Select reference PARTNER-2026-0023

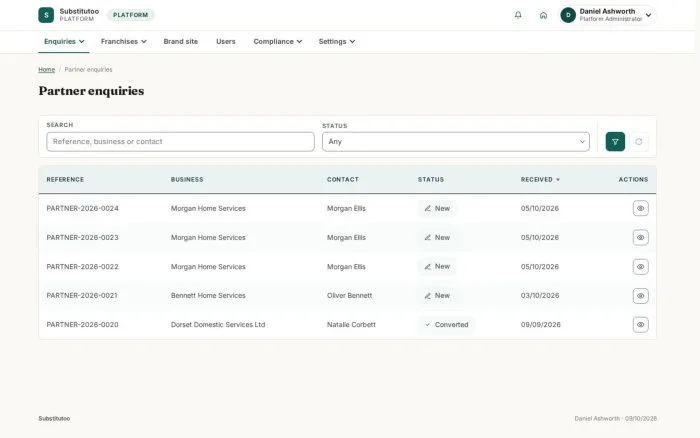tap(83, 238)
